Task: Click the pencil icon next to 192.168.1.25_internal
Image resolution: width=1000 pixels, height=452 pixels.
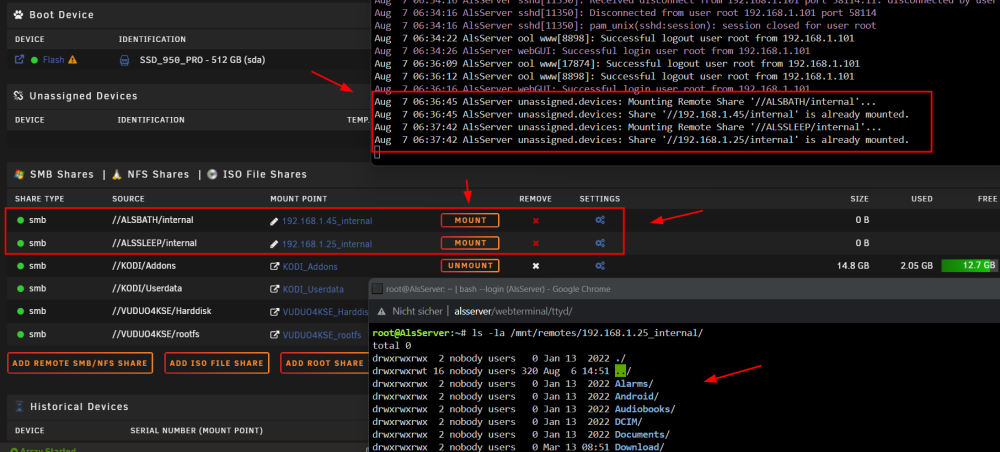Action: pyautogui.click(x=274, y=244)
